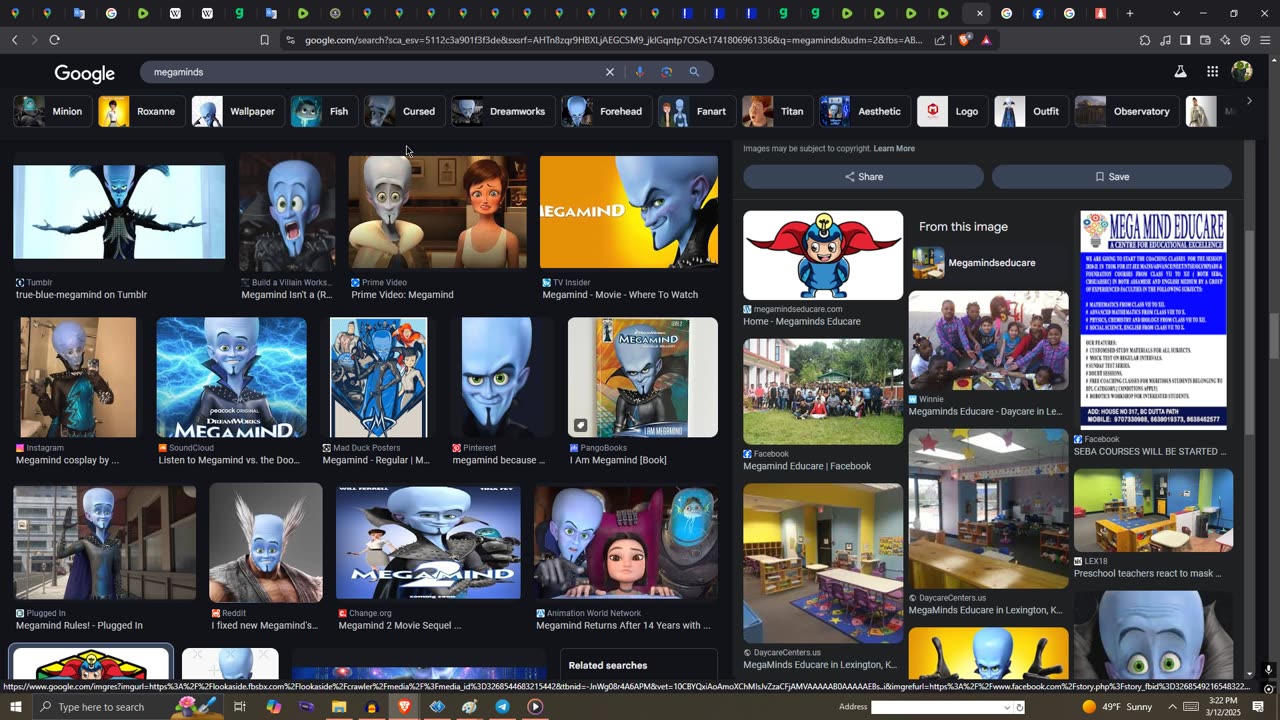Go back using the browser back arrow
The height and width of the screenshot is (720, 1280).
pos(14,40)
